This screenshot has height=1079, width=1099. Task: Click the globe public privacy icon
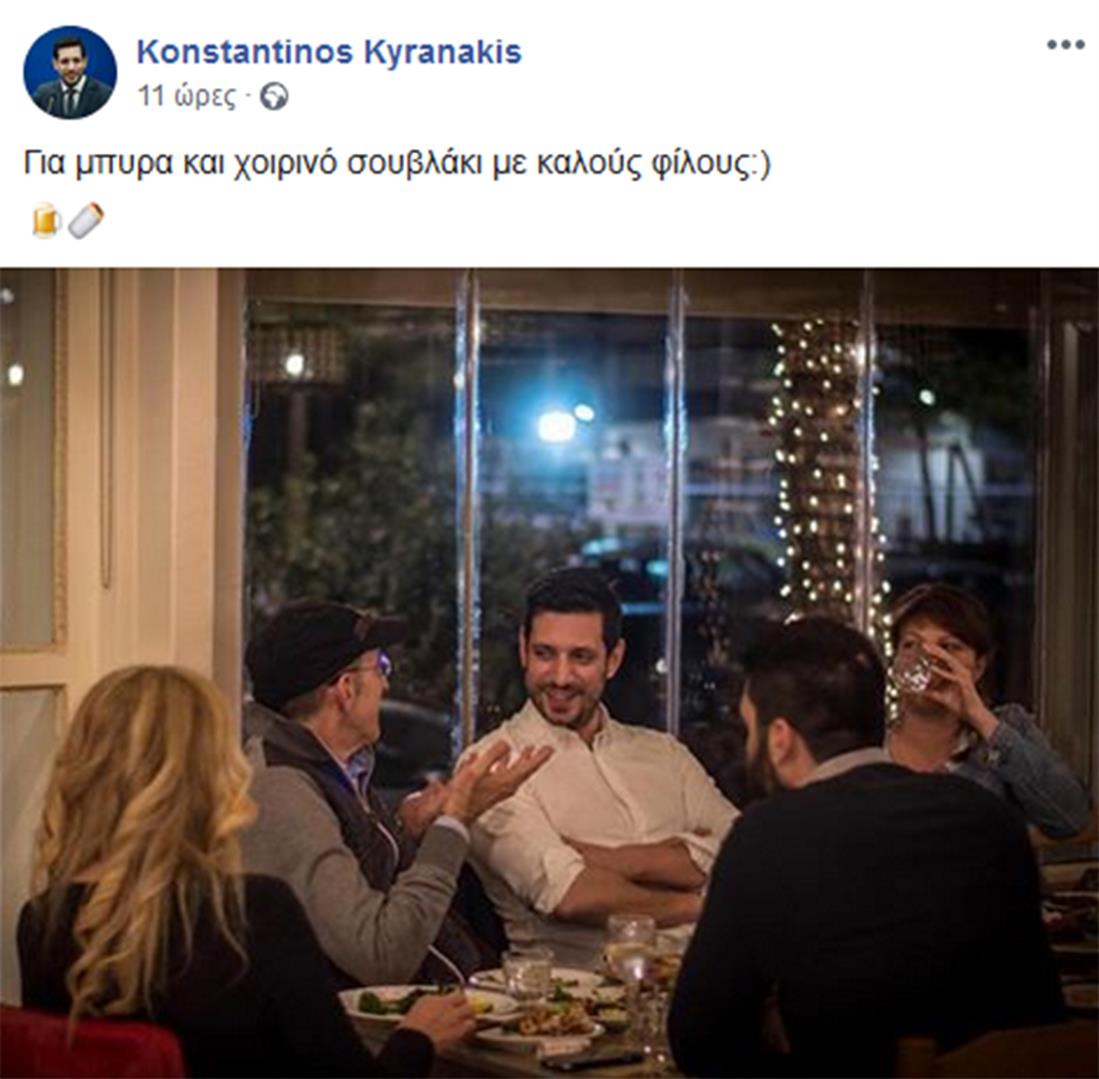click(x=274, y=97)
